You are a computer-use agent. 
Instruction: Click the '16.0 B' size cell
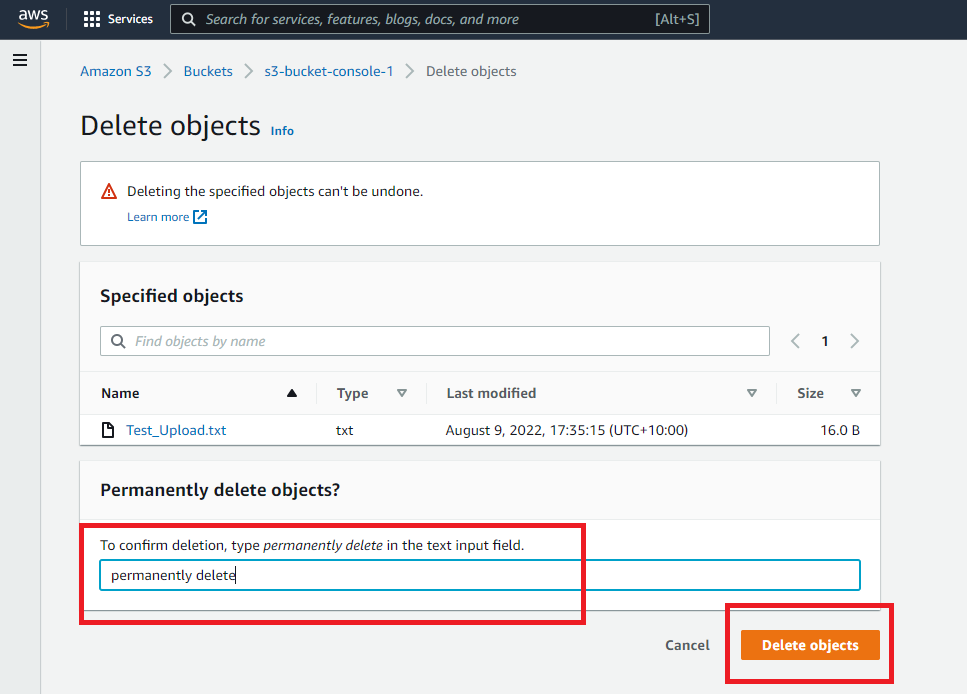840,430
